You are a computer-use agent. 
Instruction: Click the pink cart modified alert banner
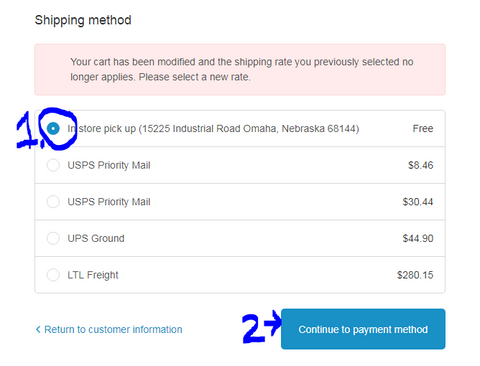click(x=240, y=70)
